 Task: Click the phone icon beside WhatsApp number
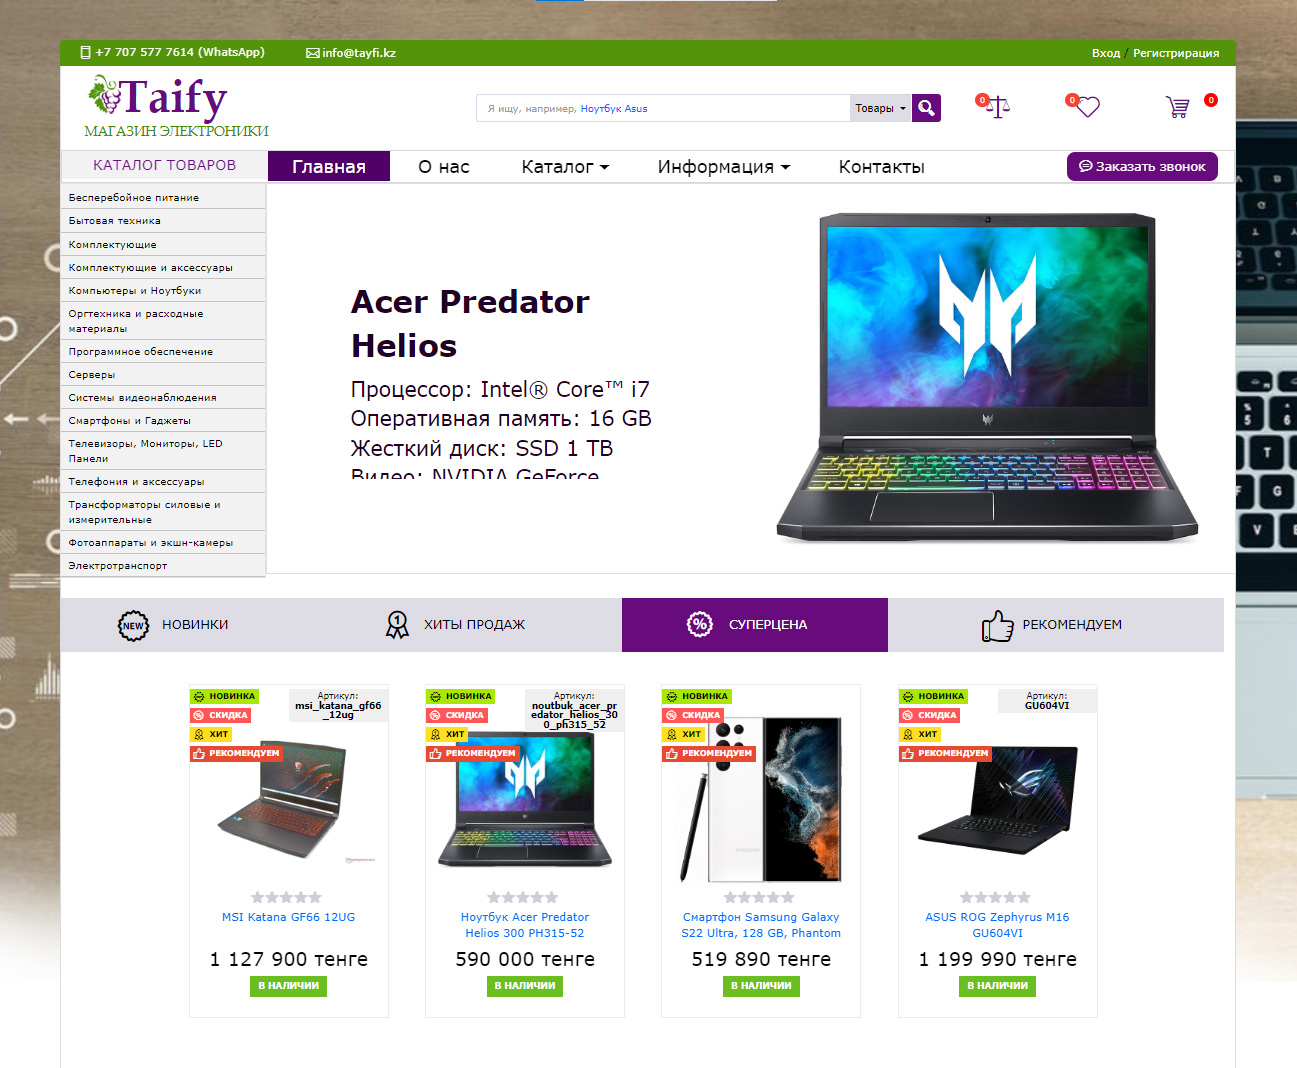tap(85, 52)
